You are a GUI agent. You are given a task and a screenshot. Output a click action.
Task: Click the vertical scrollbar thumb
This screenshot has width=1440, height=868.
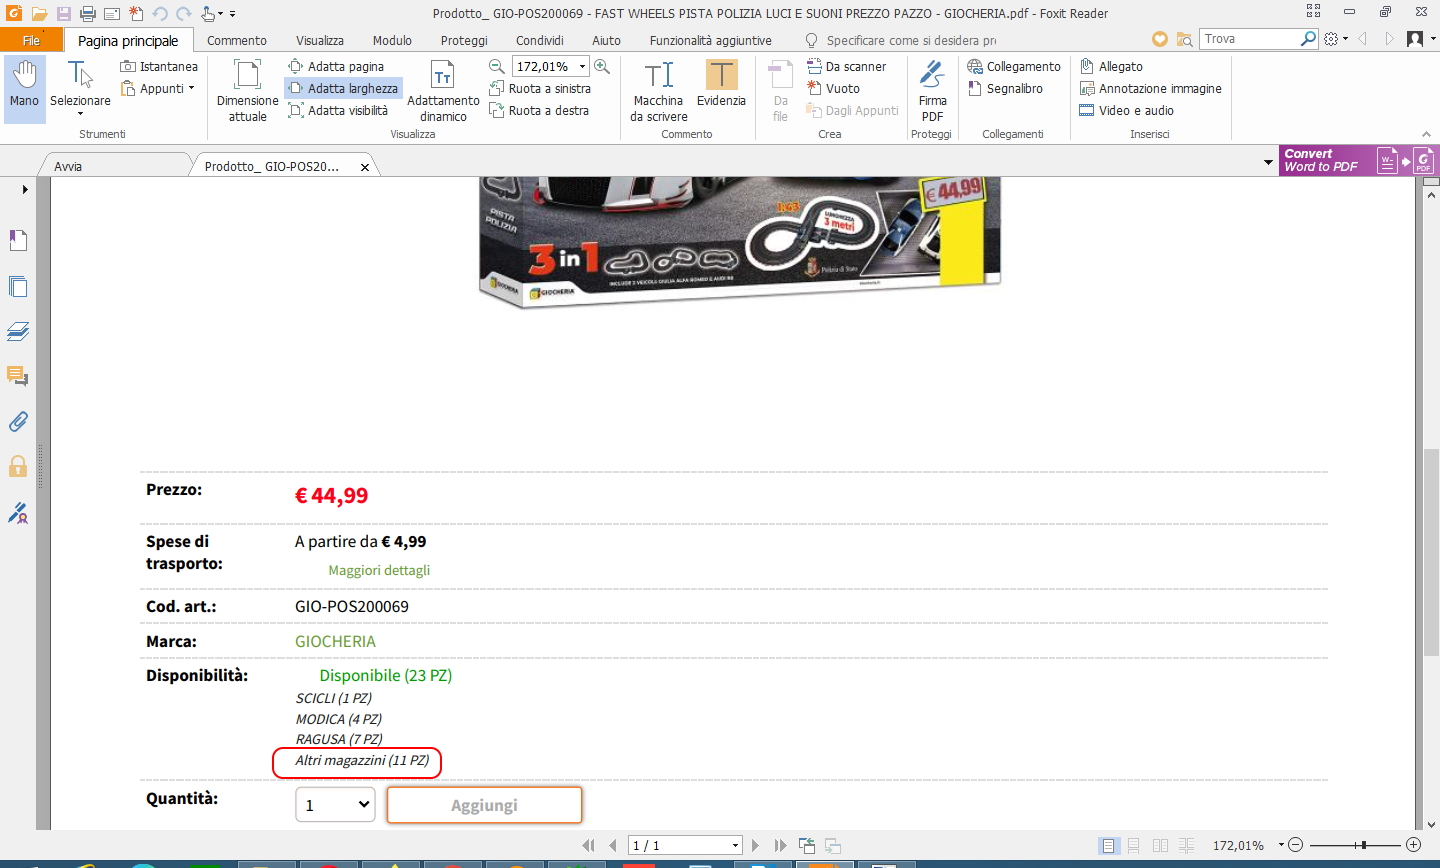(1432, 553)
